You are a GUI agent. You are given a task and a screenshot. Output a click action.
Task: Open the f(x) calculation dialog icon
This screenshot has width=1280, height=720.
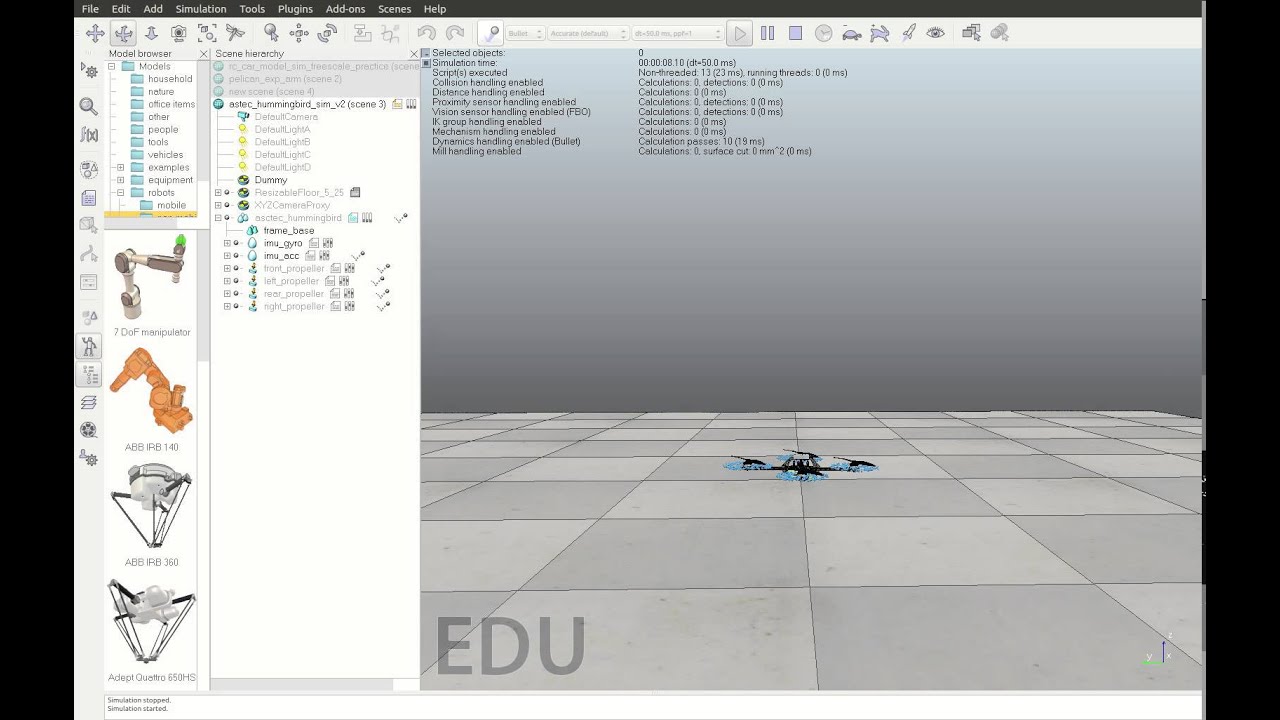click(89, 135)
